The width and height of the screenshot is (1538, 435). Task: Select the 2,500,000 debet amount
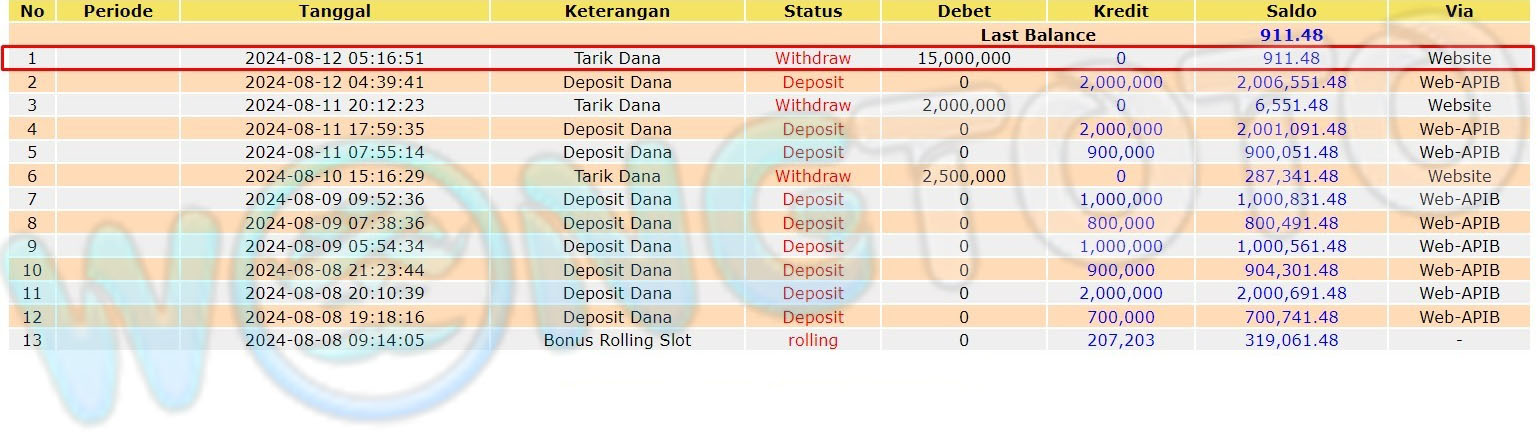964,176
